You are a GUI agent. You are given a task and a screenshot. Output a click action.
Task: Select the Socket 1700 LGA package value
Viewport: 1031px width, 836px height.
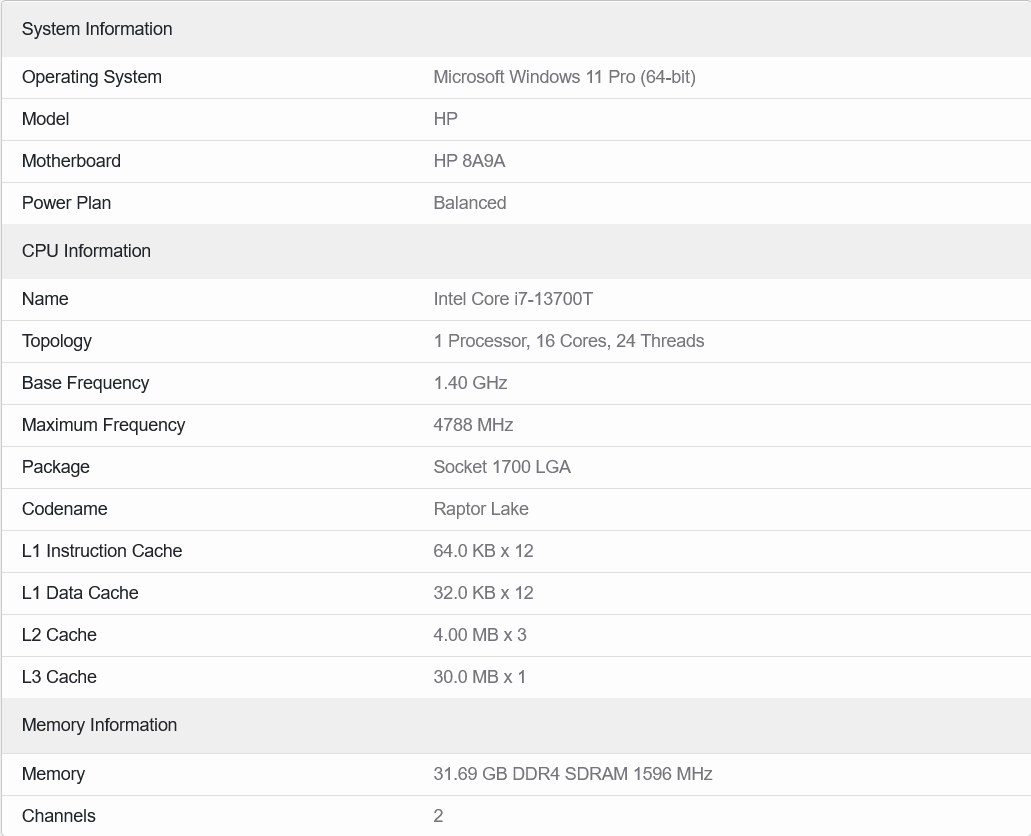tap(502, 467)
